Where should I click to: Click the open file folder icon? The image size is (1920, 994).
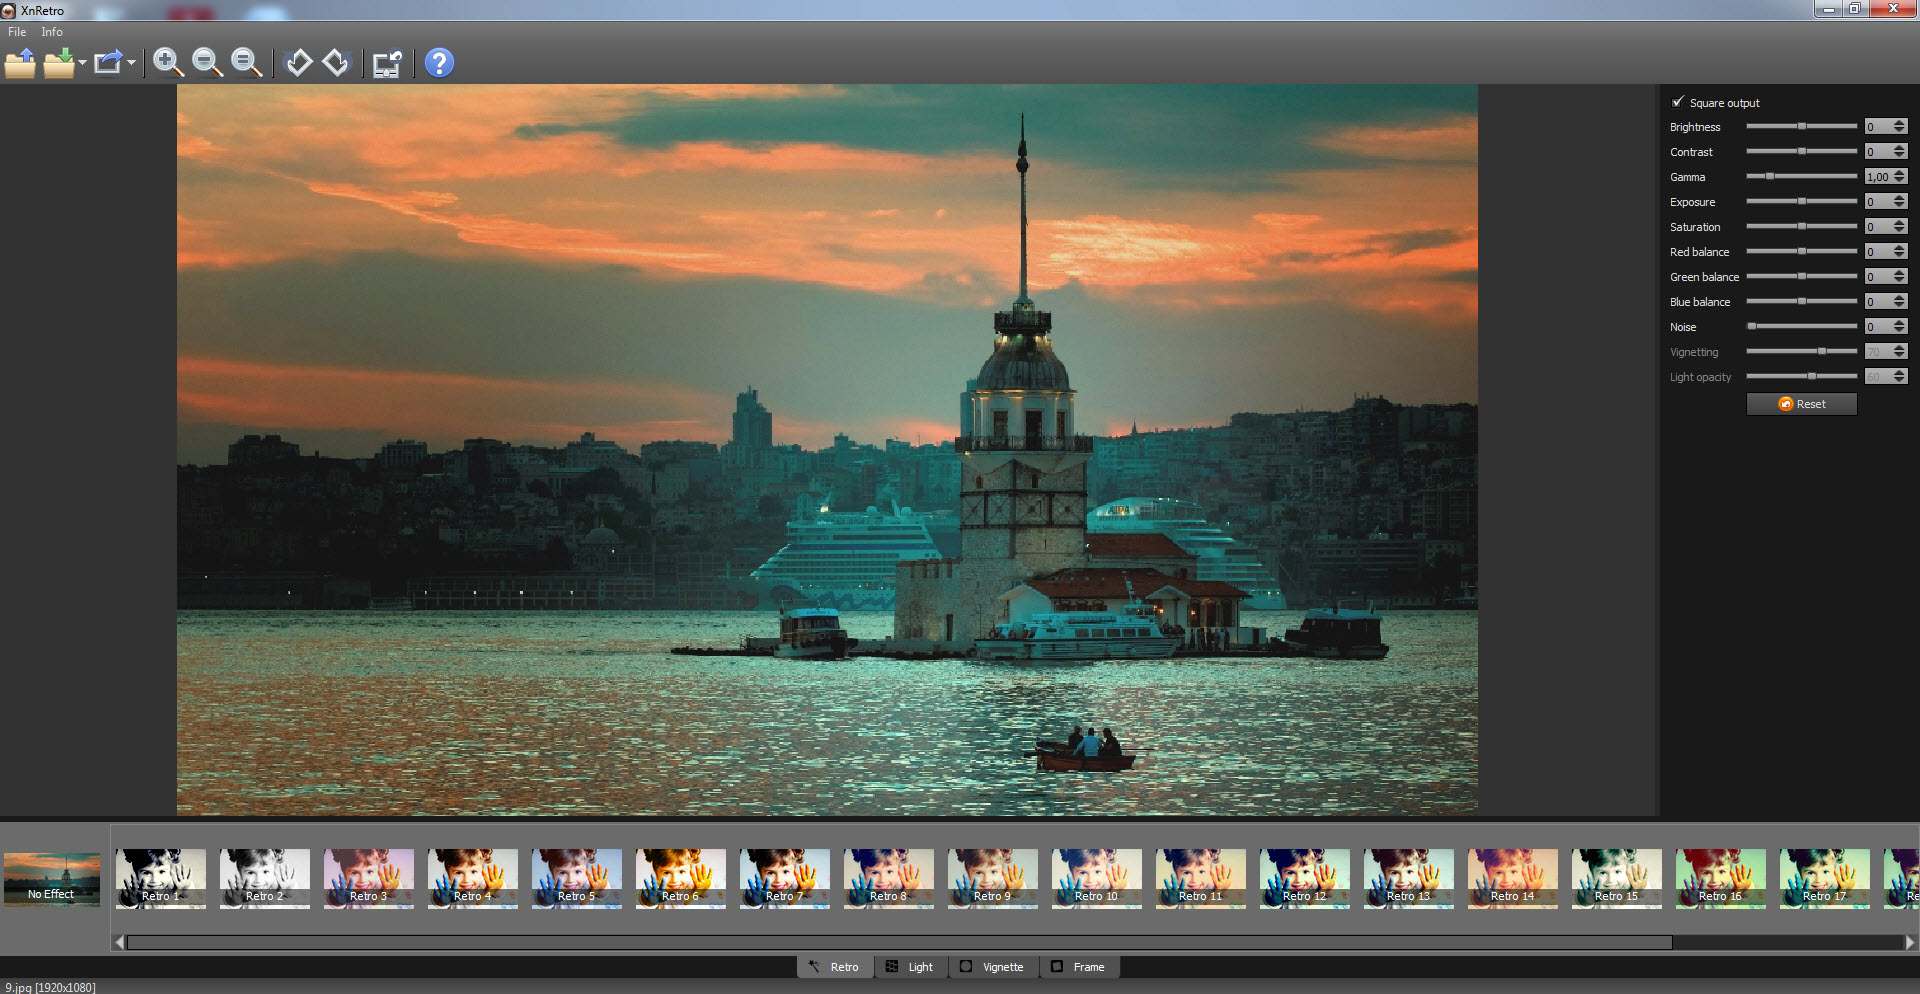pyautogui.click(x=20, y=64)
